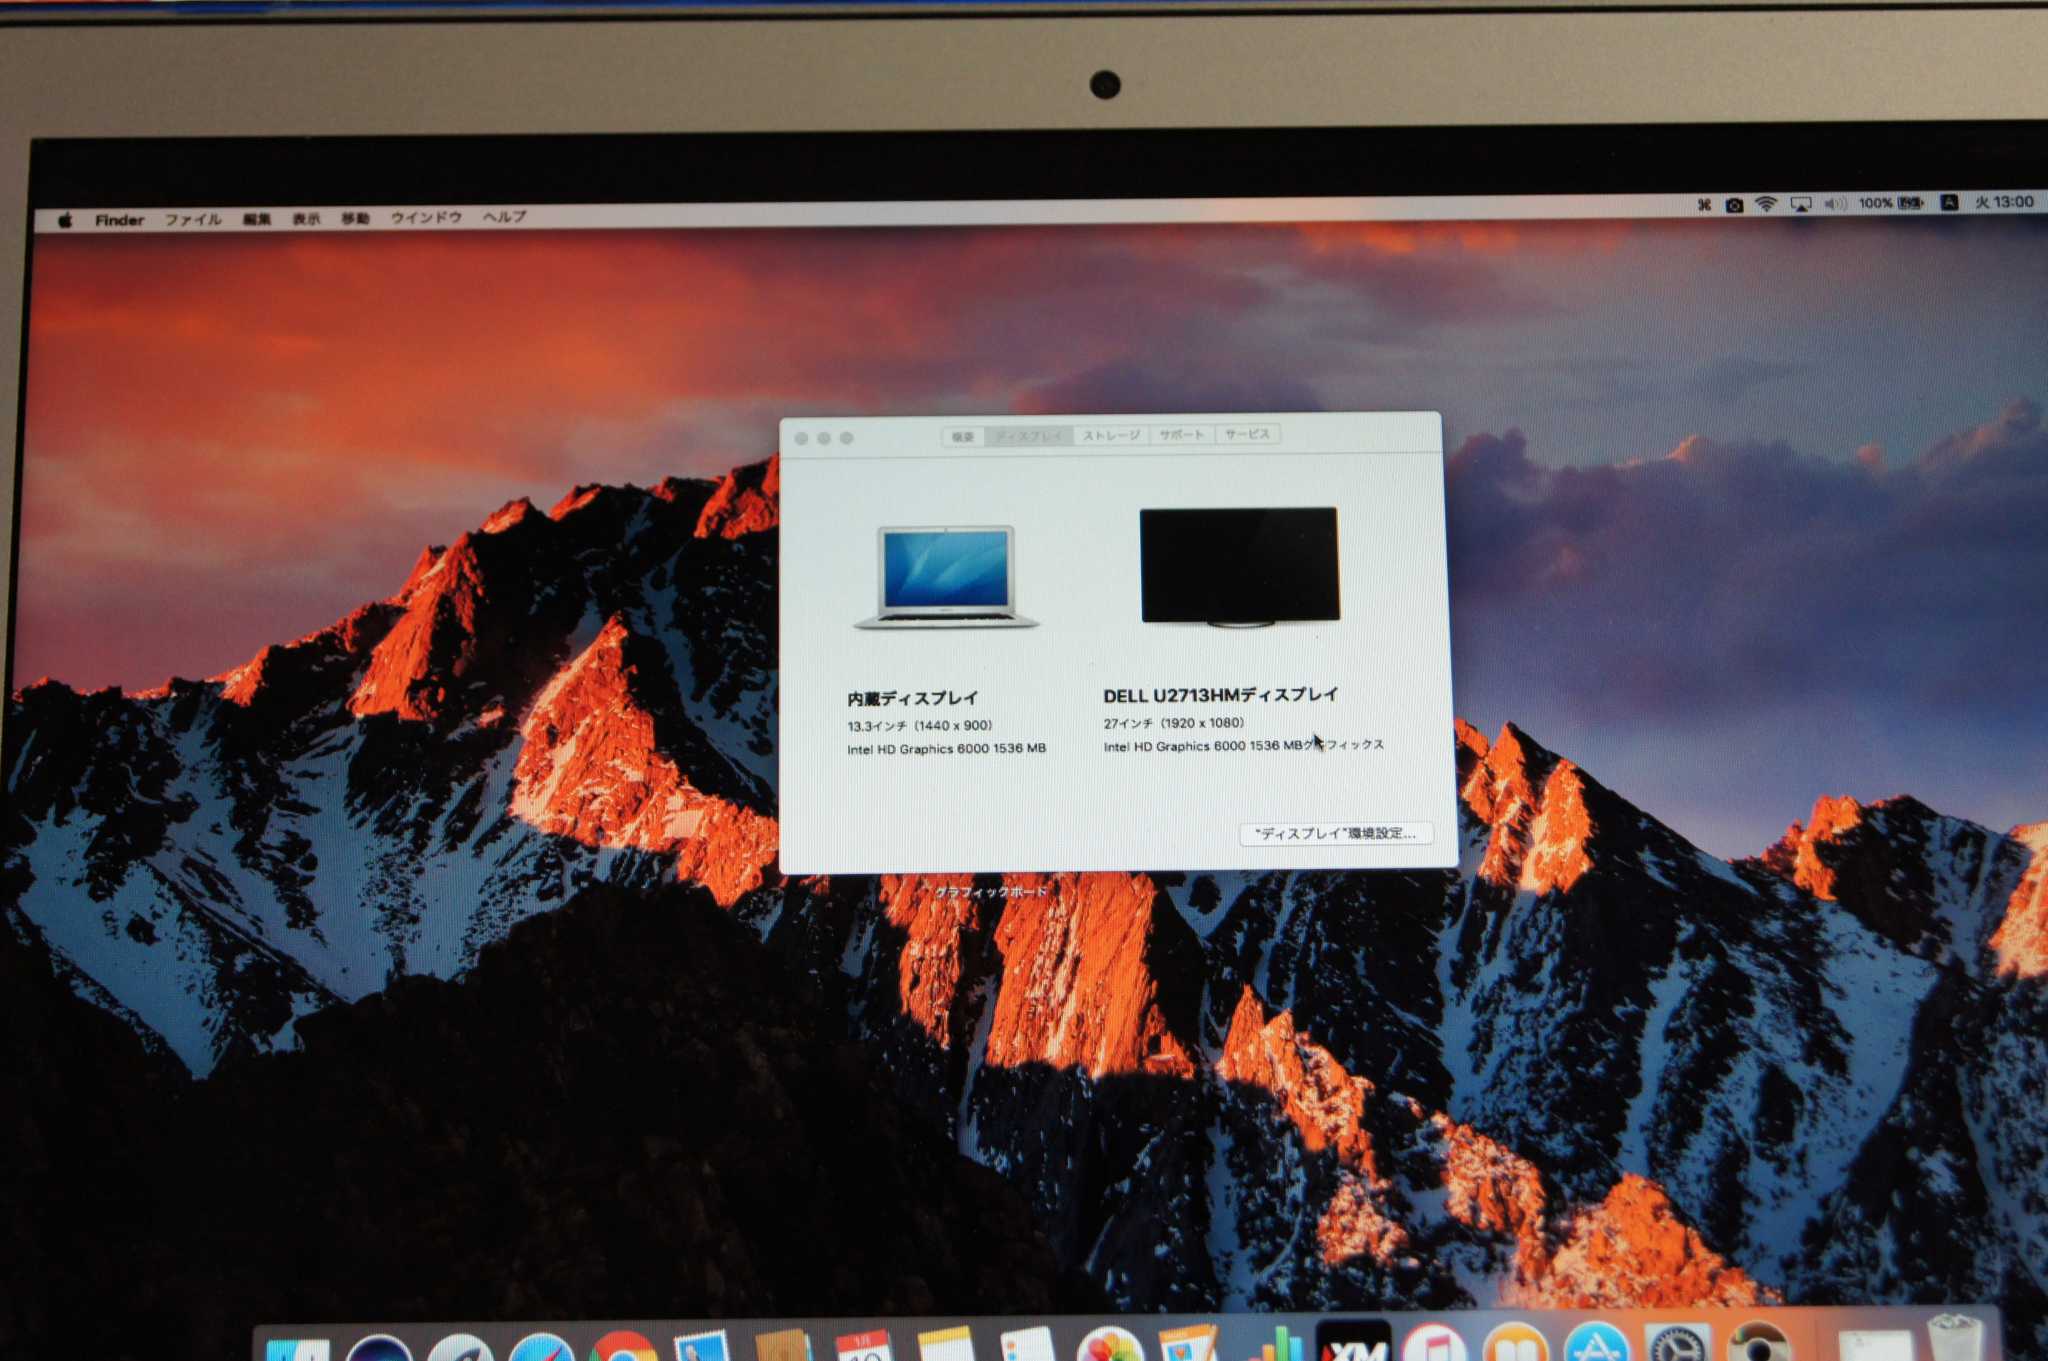Open the volume menu bar icon
The height and width of the screenshot is (1361, 2048).
1834,204
